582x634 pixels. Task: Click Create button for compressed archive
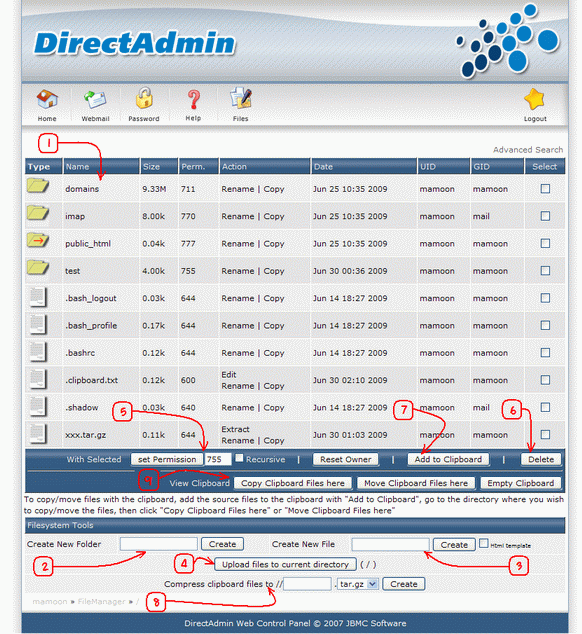(404, 584)
